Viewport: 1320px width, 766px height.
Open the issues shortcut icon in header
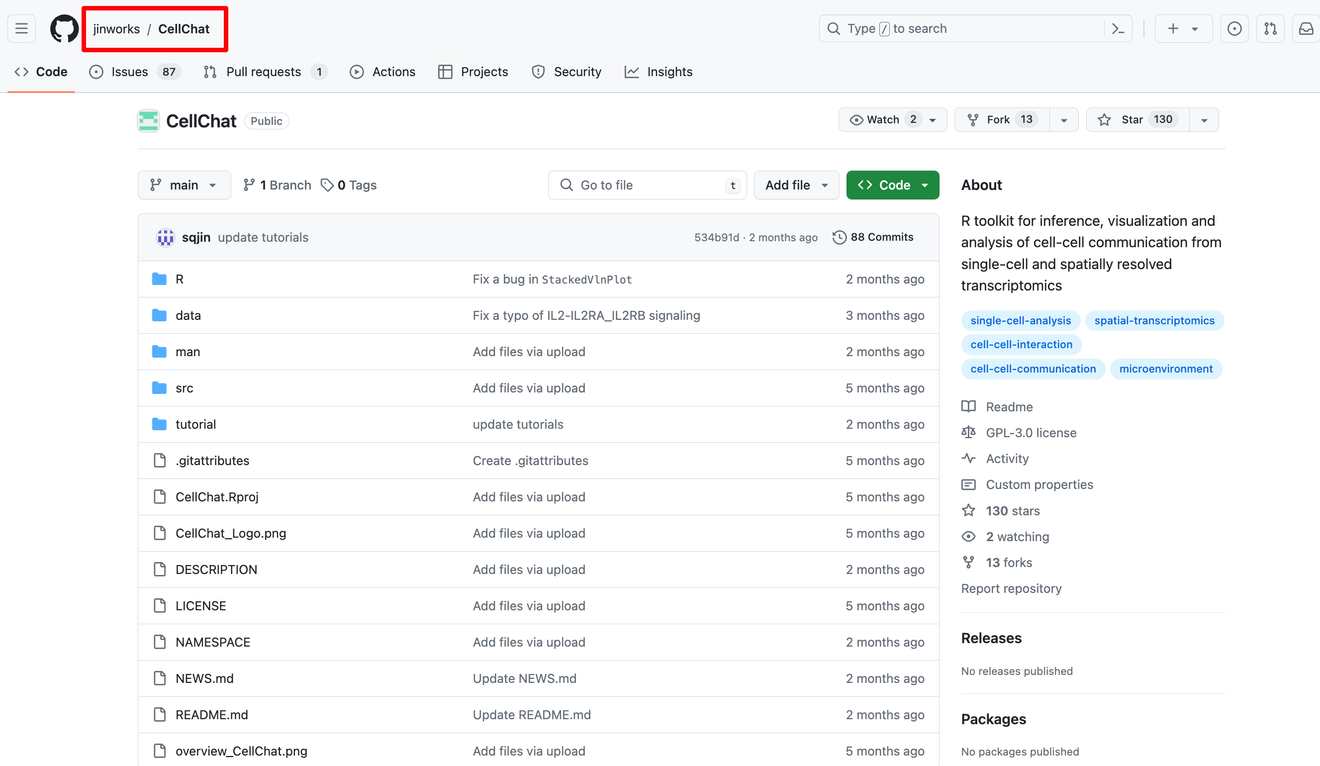(x=1234, y=29)
